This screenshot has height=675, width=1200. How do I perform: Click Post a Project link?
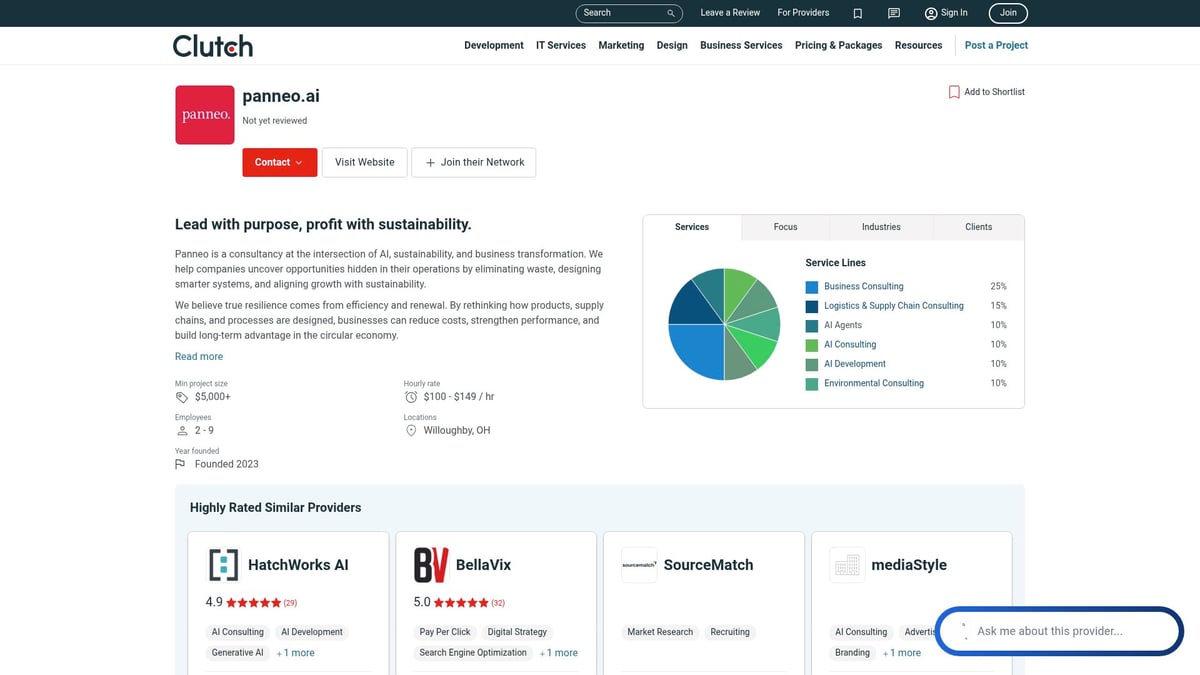coord(996,45)
